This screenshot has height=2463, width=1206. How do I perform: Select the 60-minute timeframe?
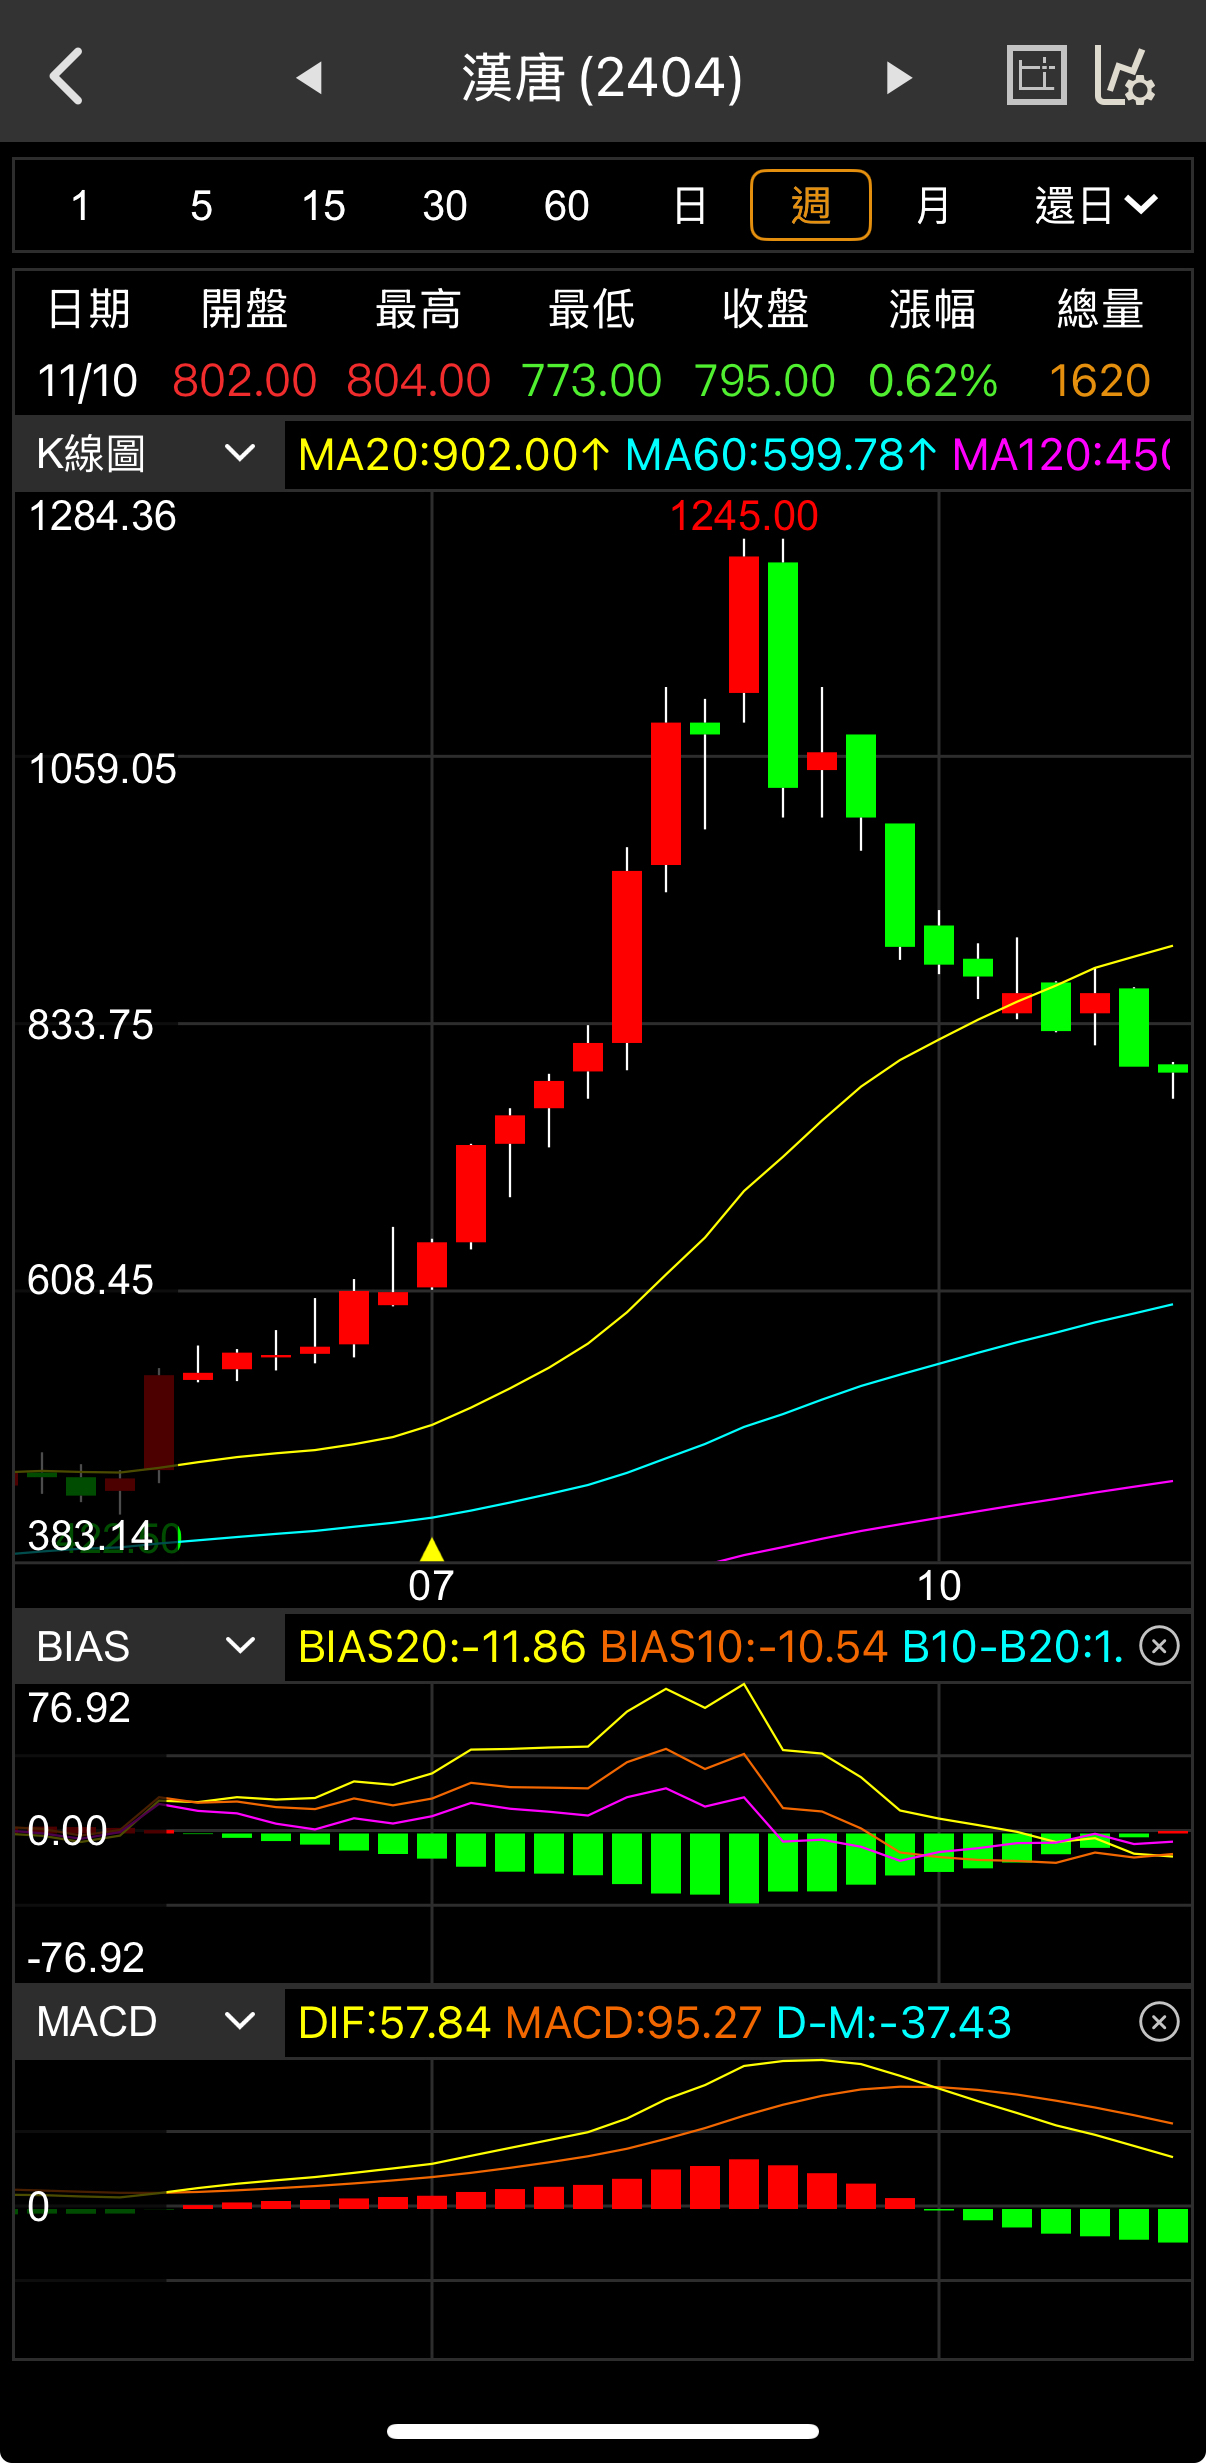(566, 206)
